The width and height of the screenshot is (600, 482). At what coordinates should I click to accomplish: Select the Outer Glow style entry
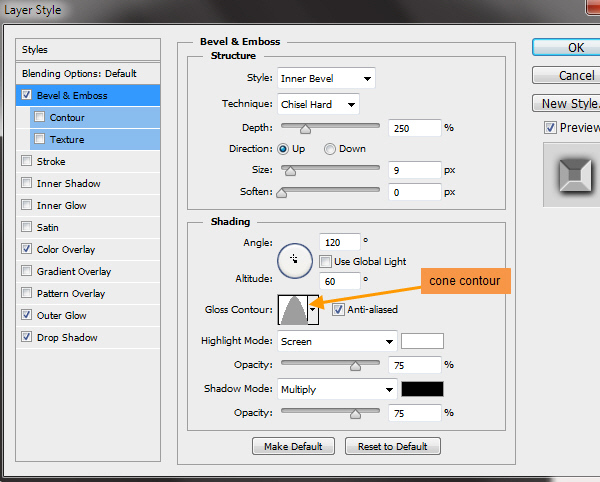62,315
